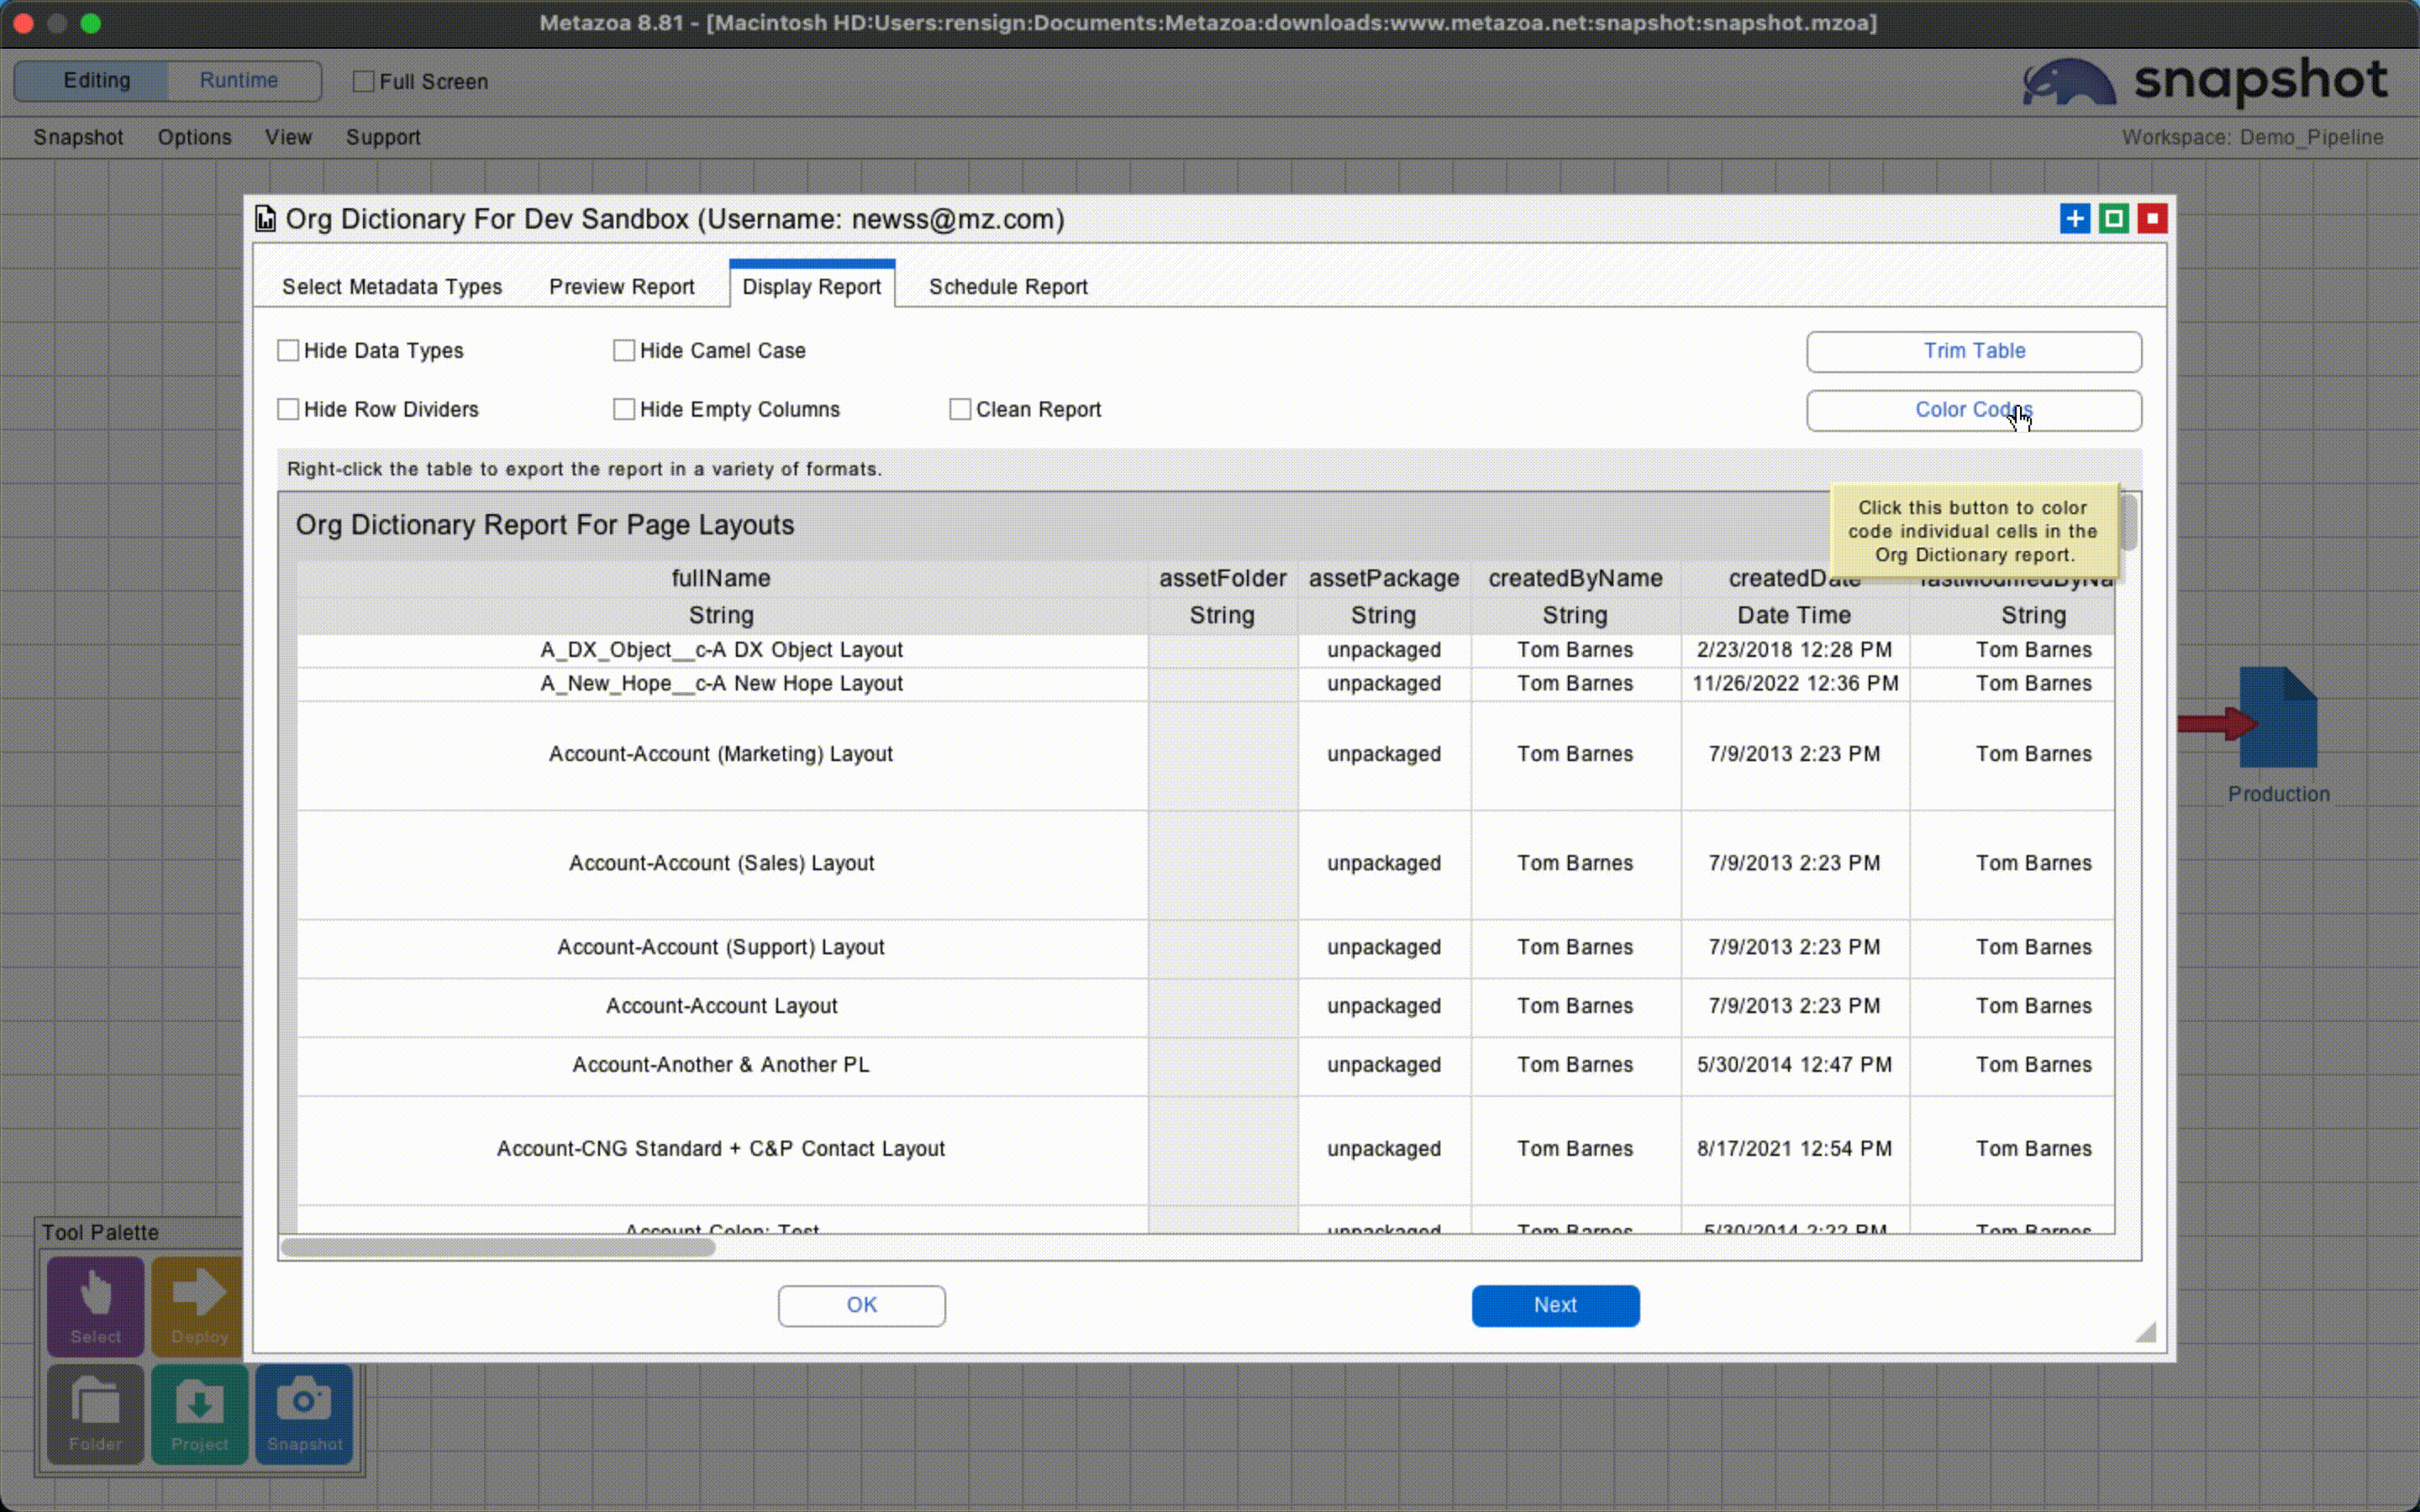Open the Snapshot menu
The width and height of the screenshot is (2420, 1512).
click(x=78, y=137)
